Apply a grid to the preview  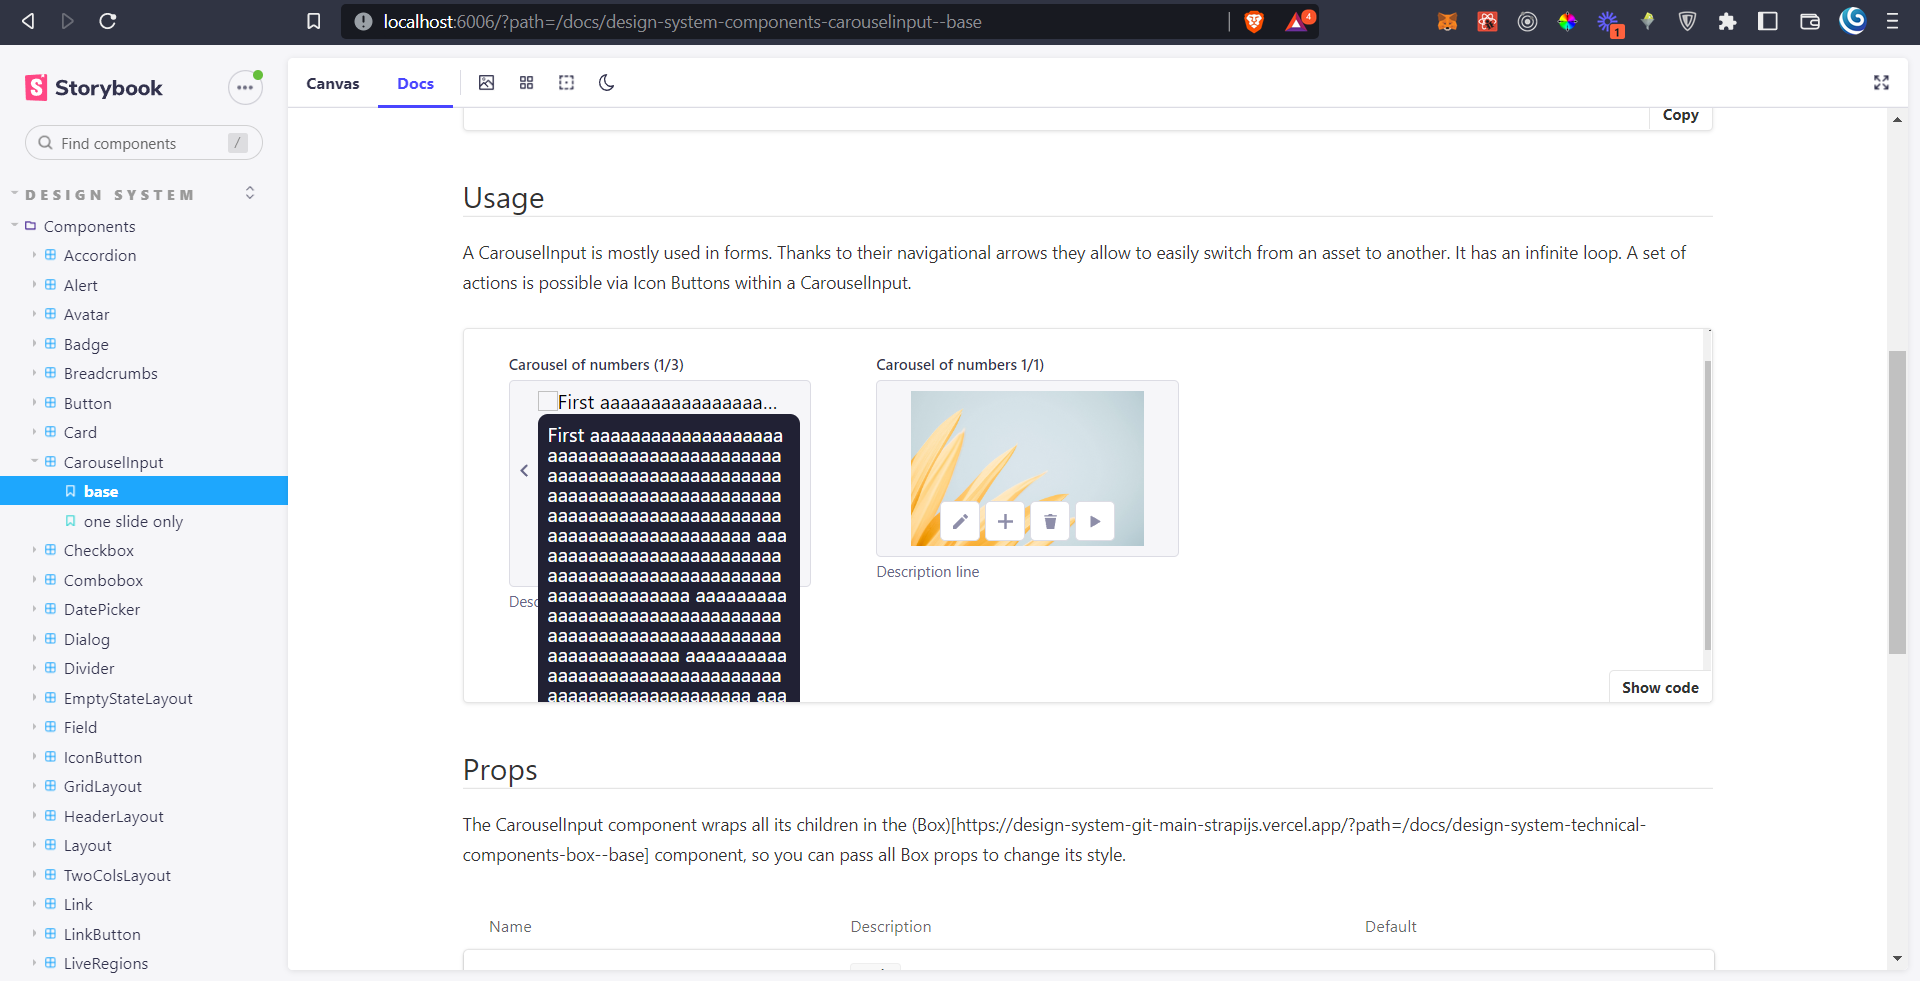coord(526,83)
